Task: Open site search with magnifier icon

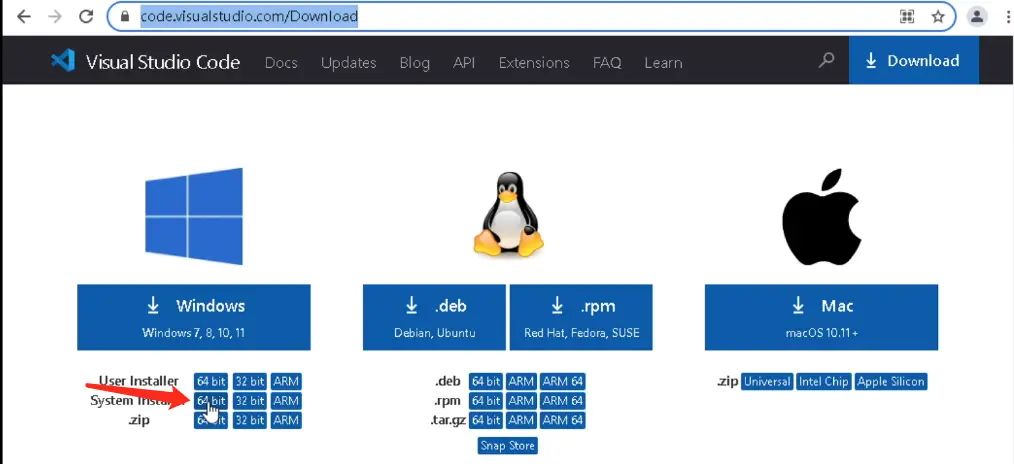Action: coord(826,61)
